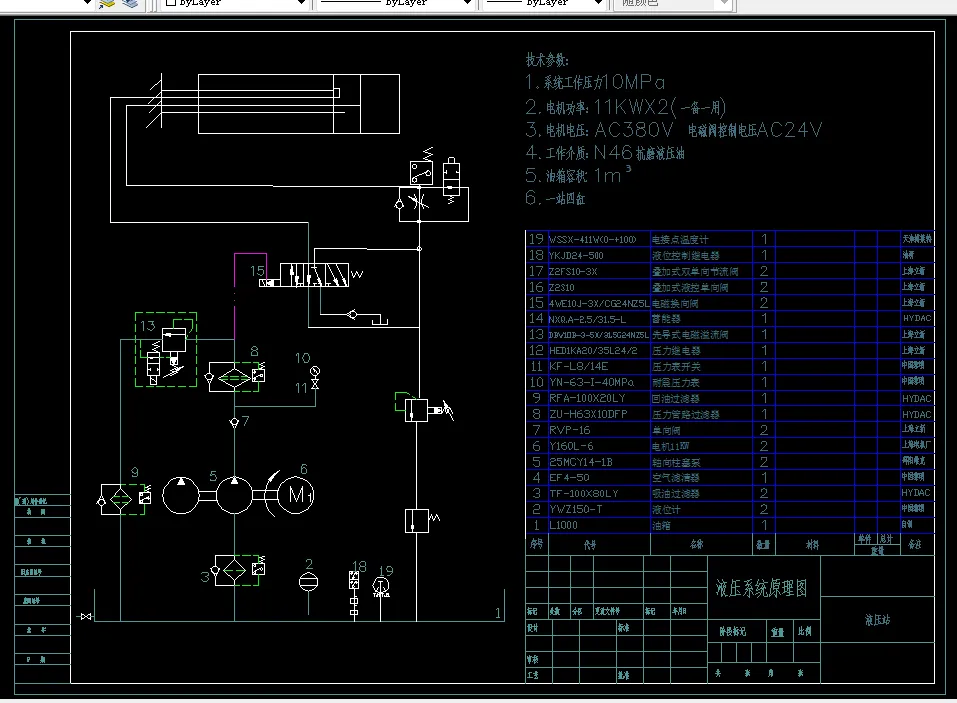Click the '液压站' title block text
The width and height of the screenshot is (957, 703).
(878, 620)
